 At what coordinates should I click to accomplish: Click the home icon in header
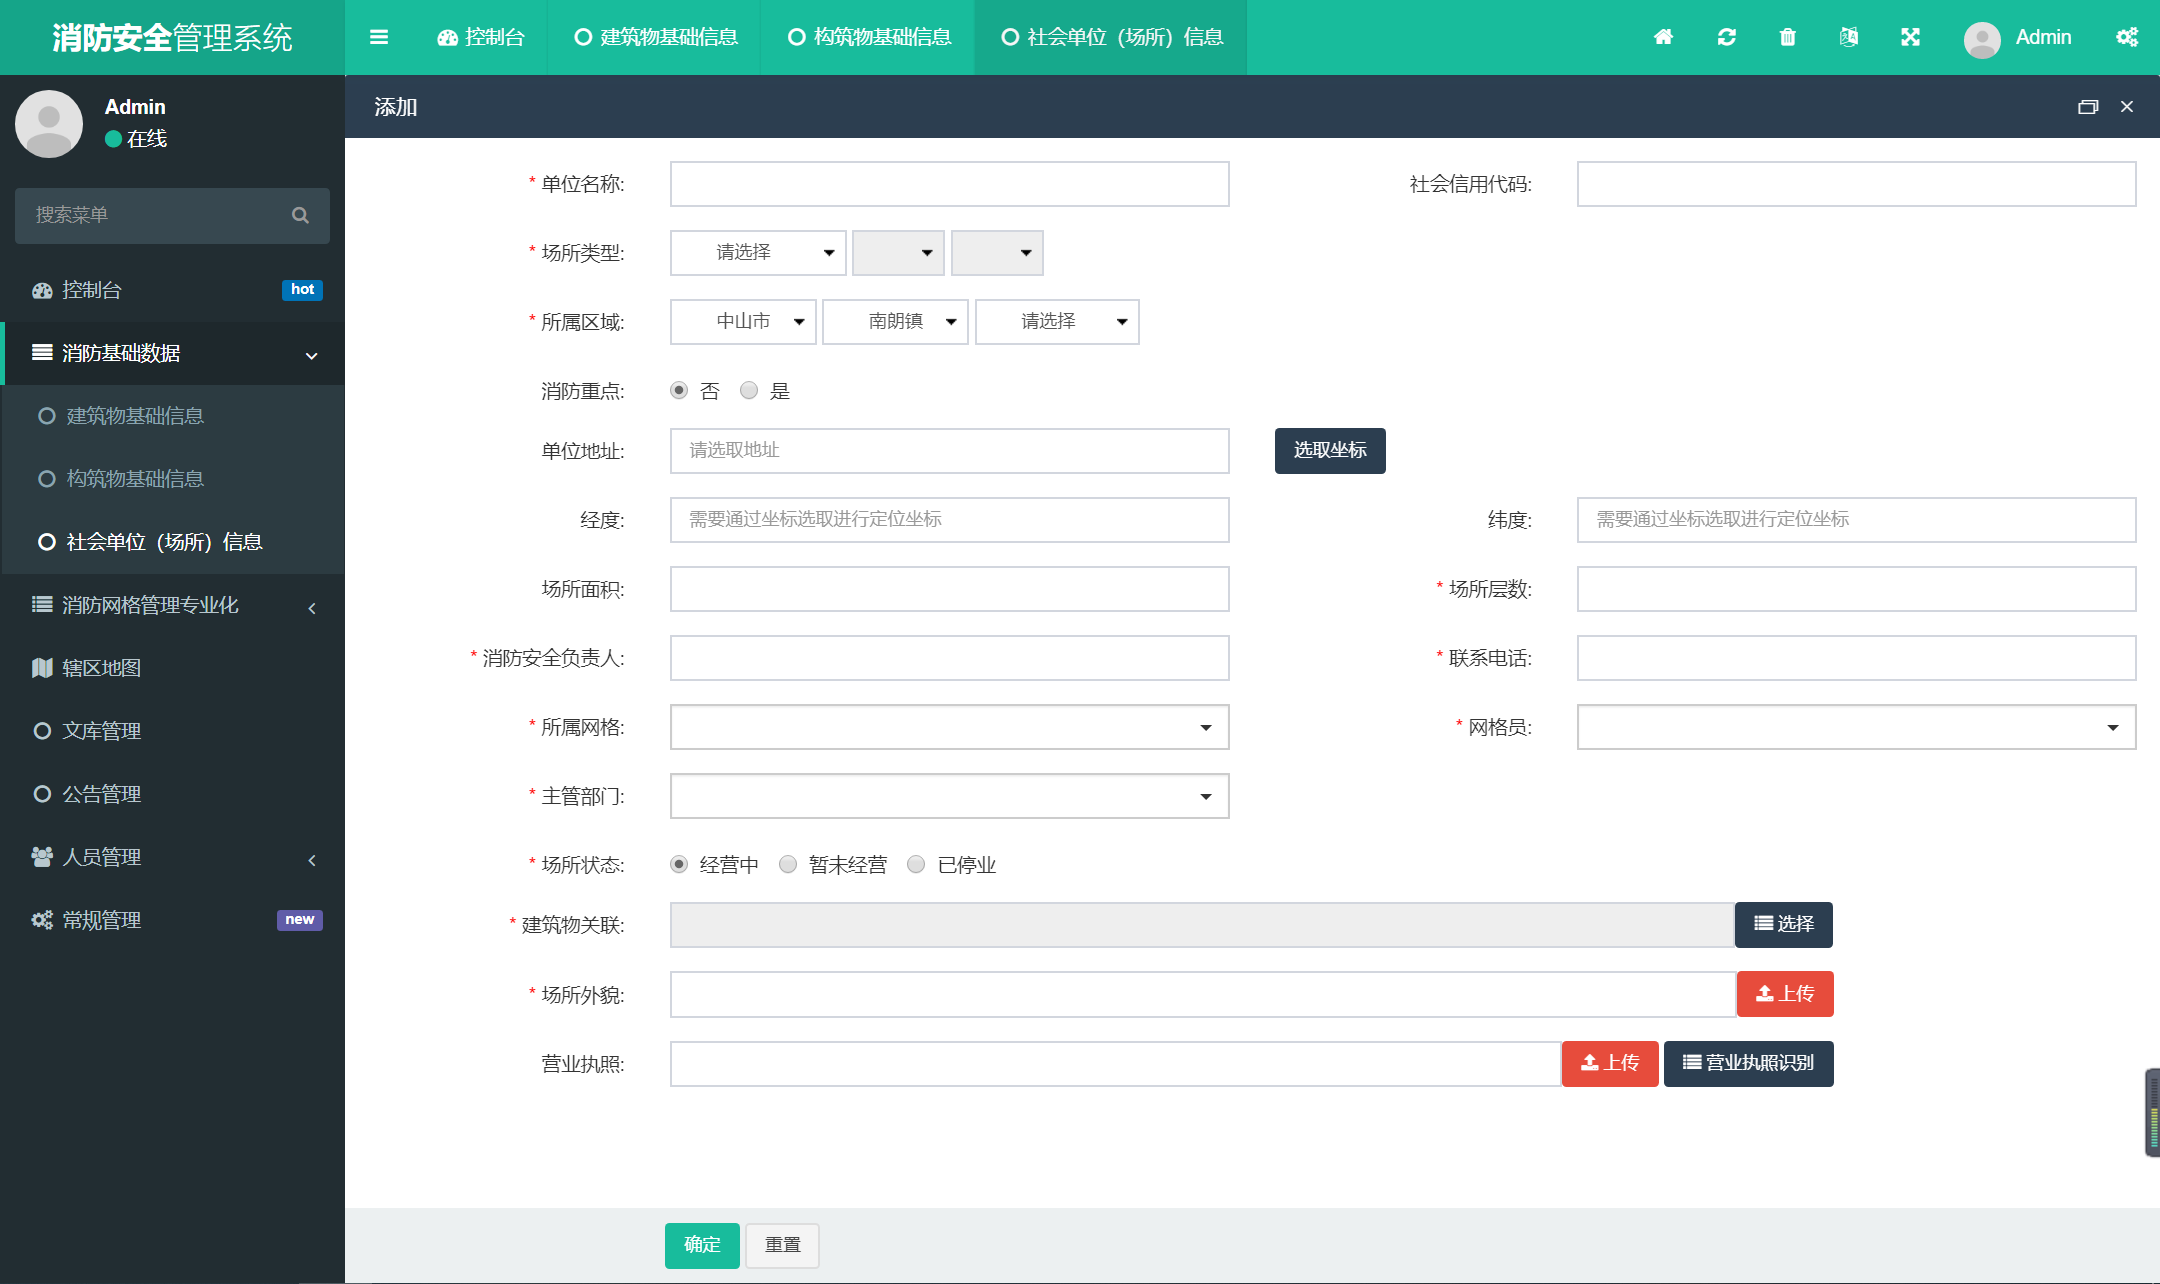point(1663,37)
